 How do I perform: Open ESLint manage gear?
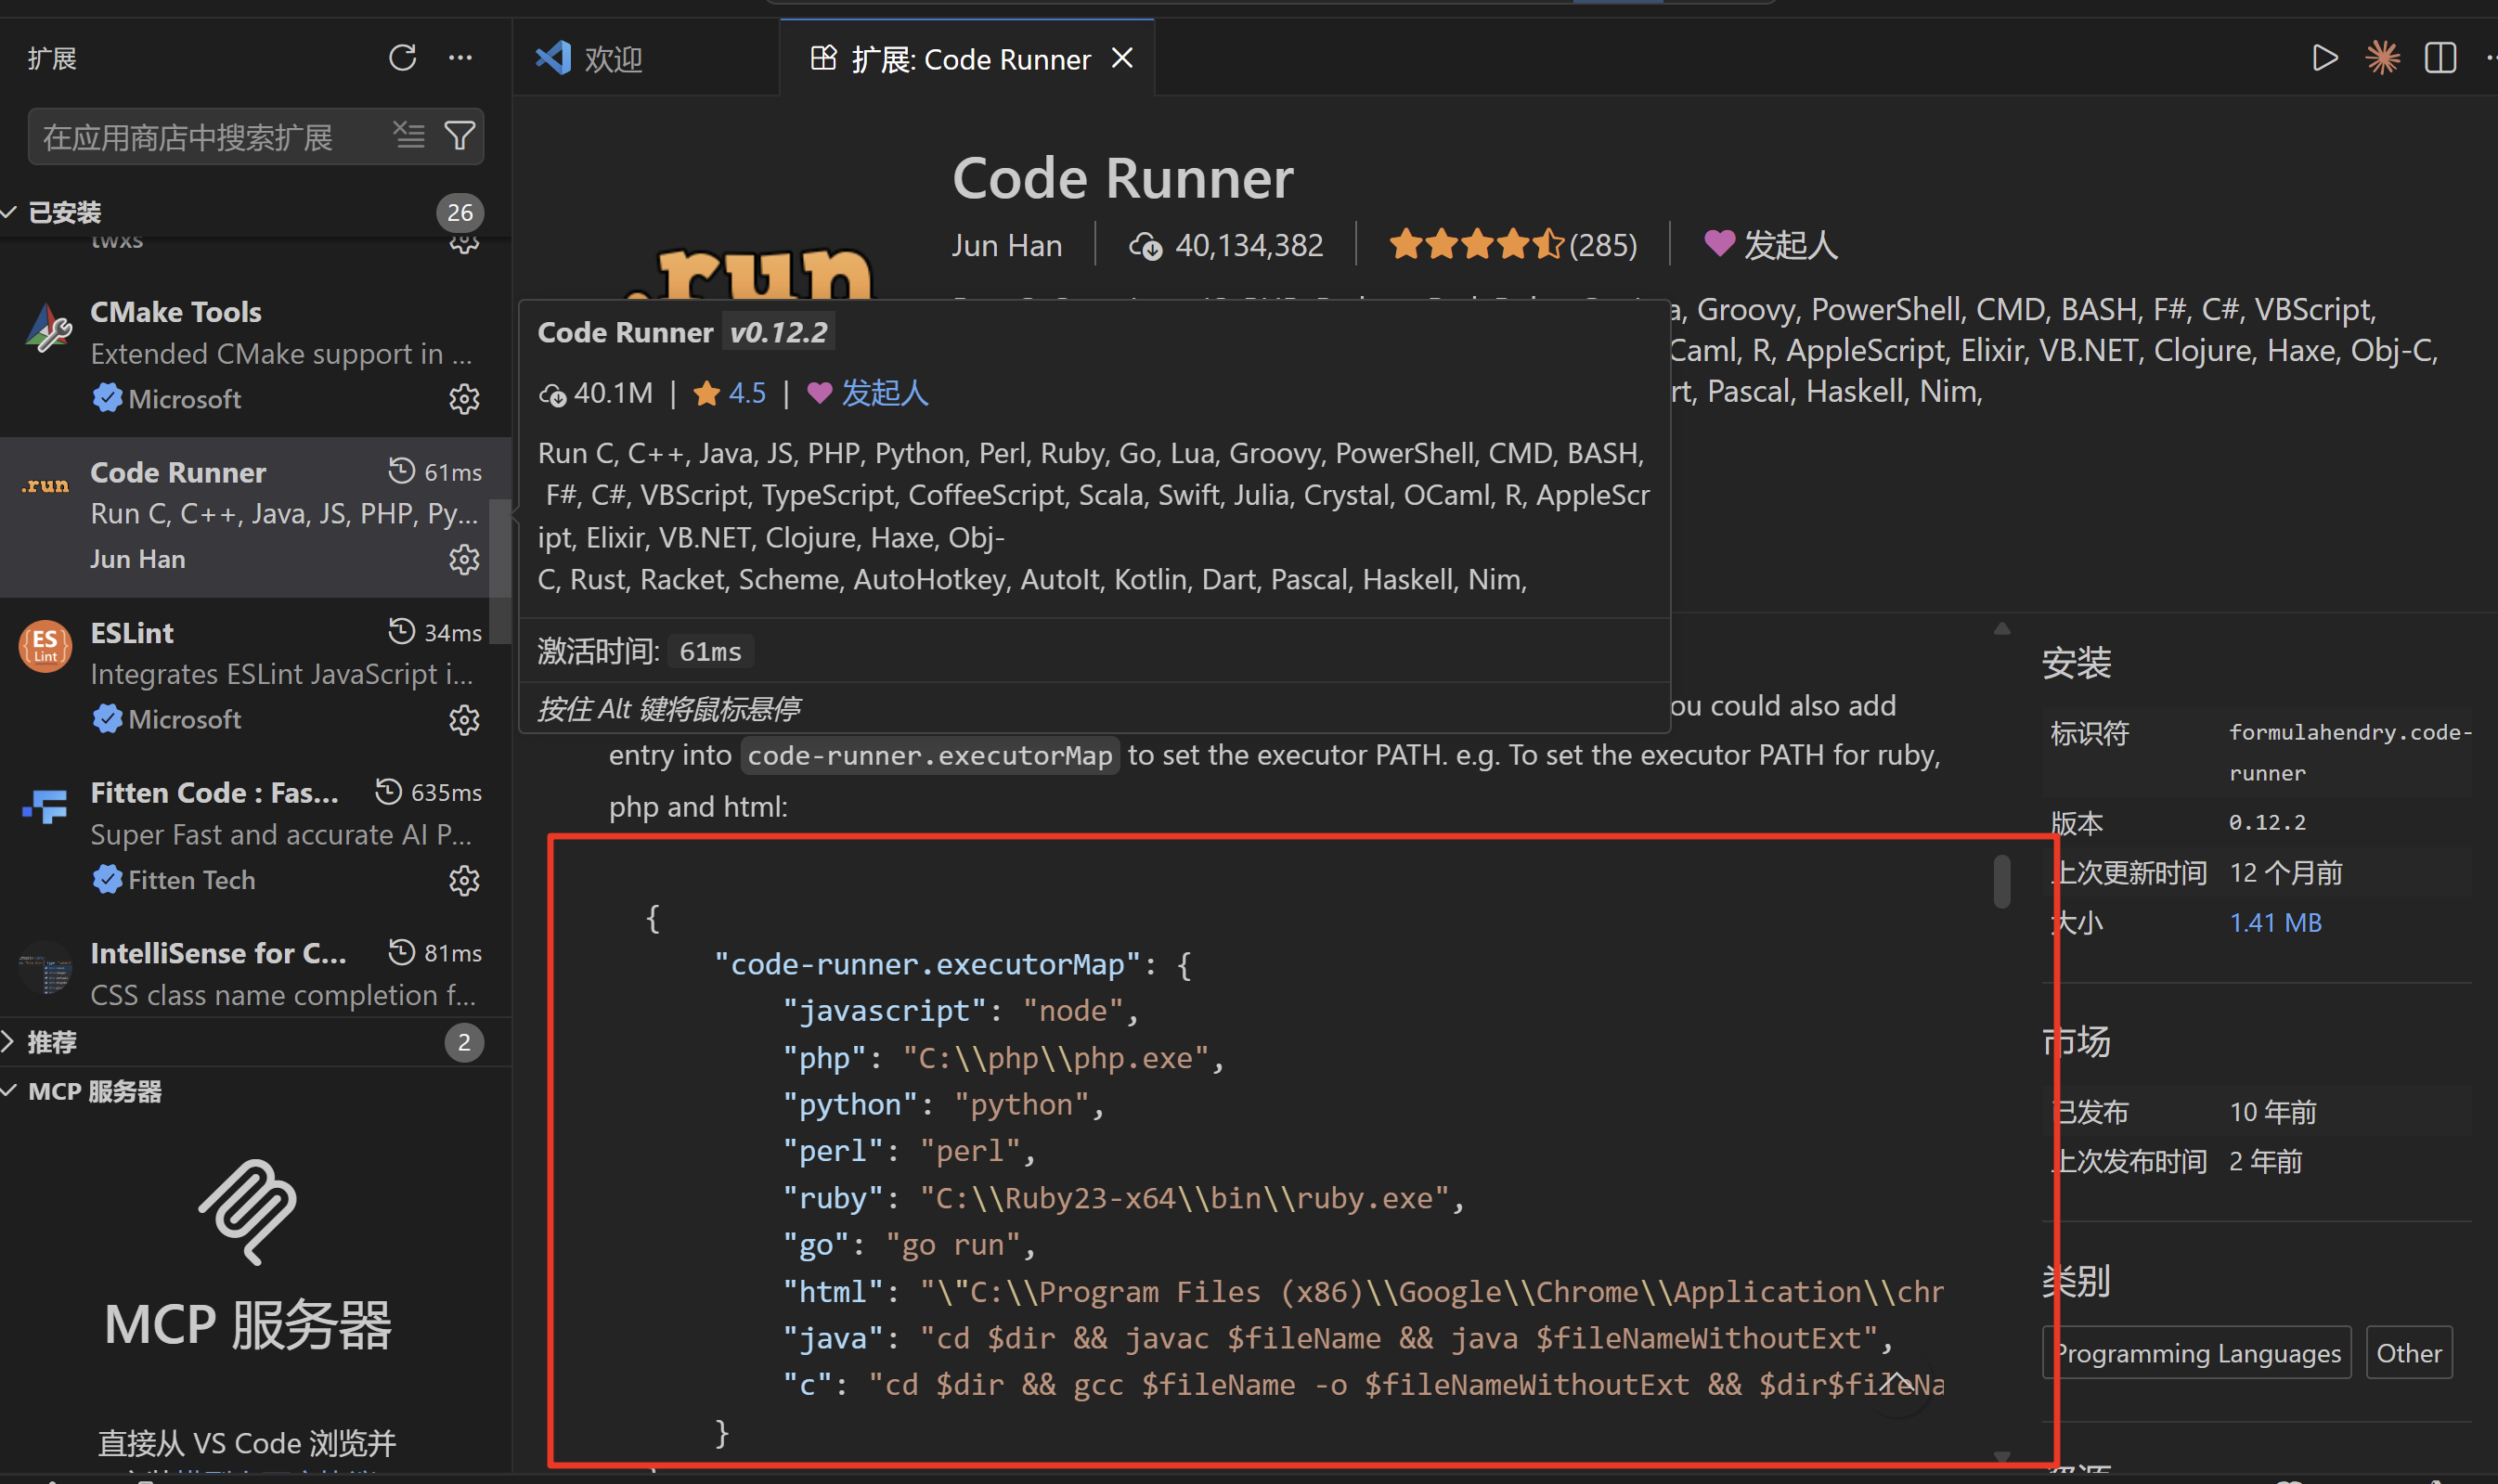click(464, 719)
